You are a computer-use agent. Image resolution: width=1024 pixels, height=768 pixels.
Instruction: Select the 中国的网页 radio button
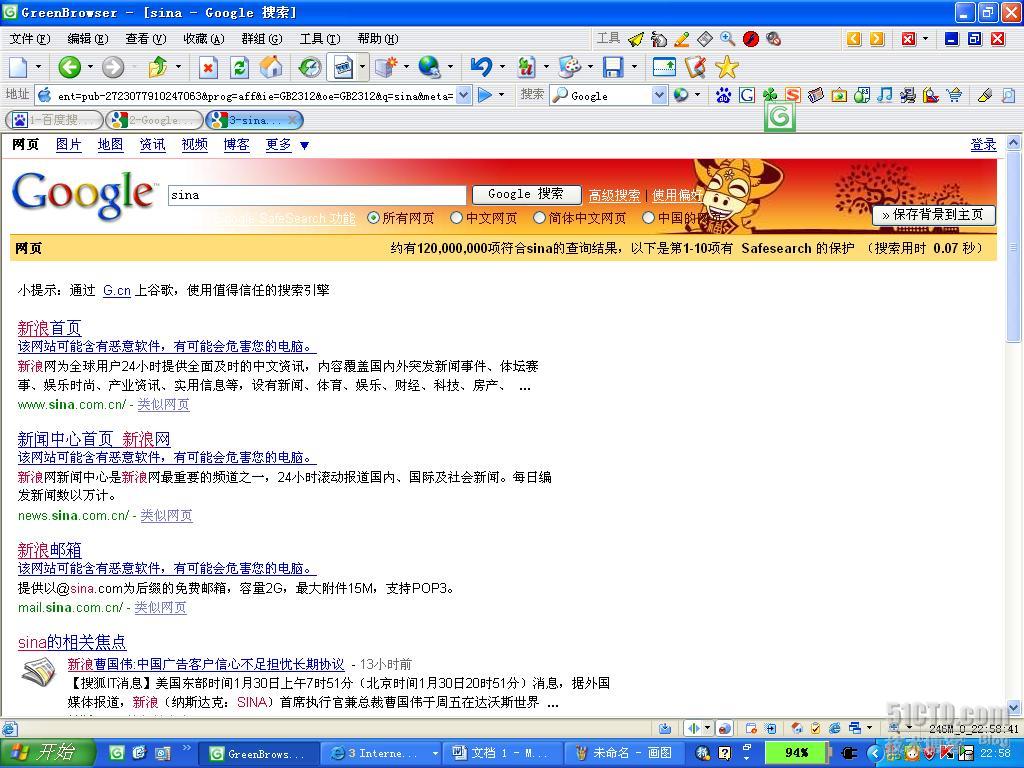(x=648, y=218)
